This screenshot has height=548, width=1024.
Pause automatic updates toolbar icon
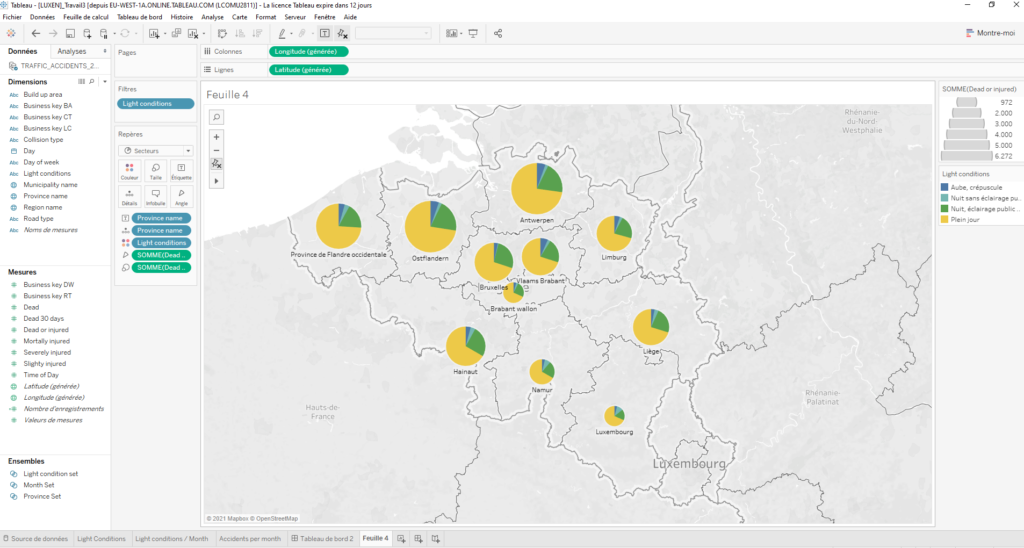point(104,33)
